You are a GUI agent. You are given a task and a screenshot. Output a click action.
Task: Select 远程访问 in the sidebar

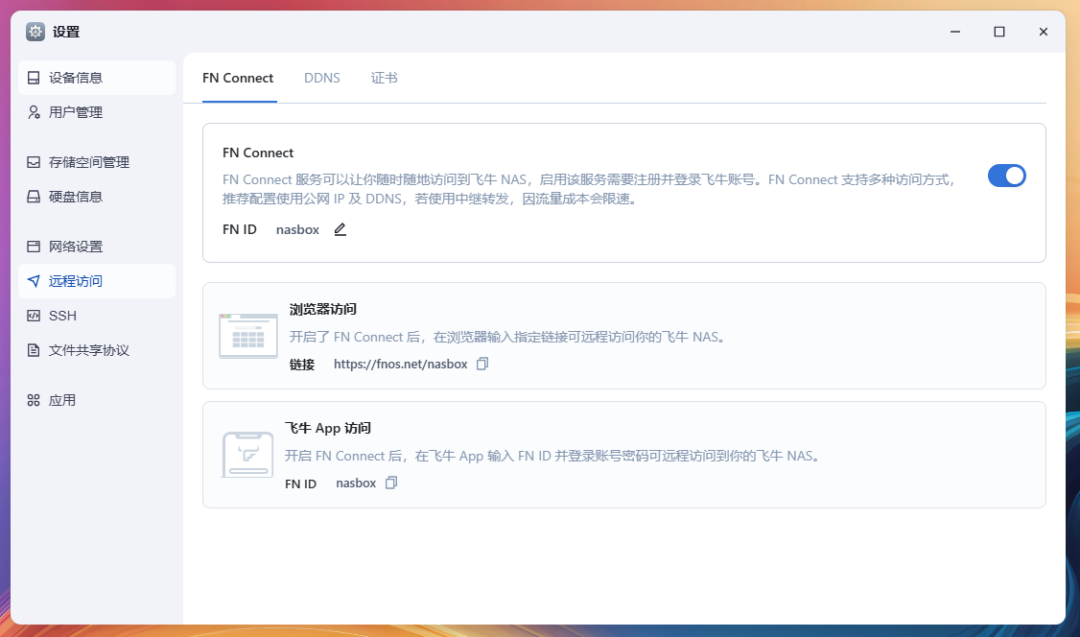[x=96, y=281]
